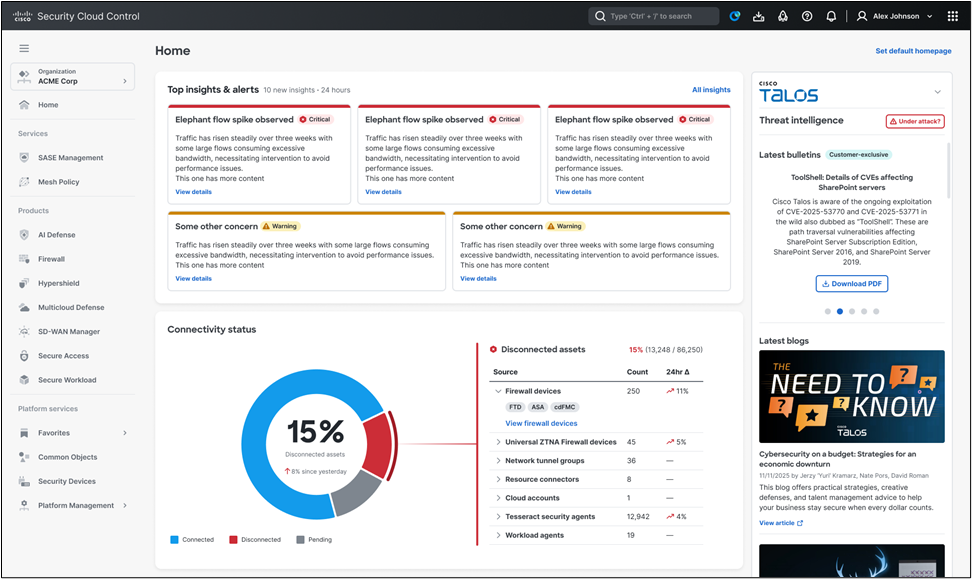
Task: Open the AI Defense product page
Action: [x=55, y=234]
